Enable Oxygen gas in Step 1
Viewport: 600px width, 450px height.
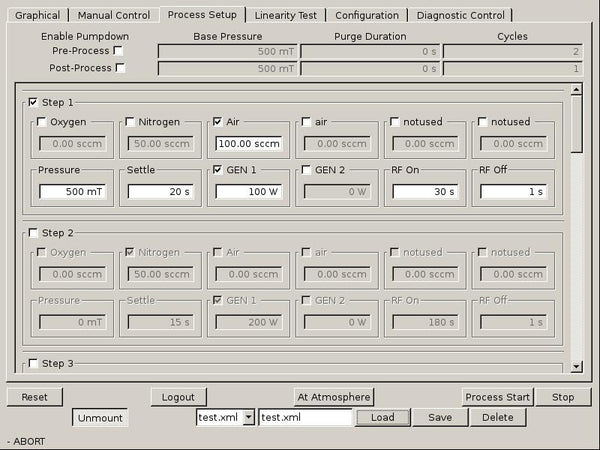(41, 122)
